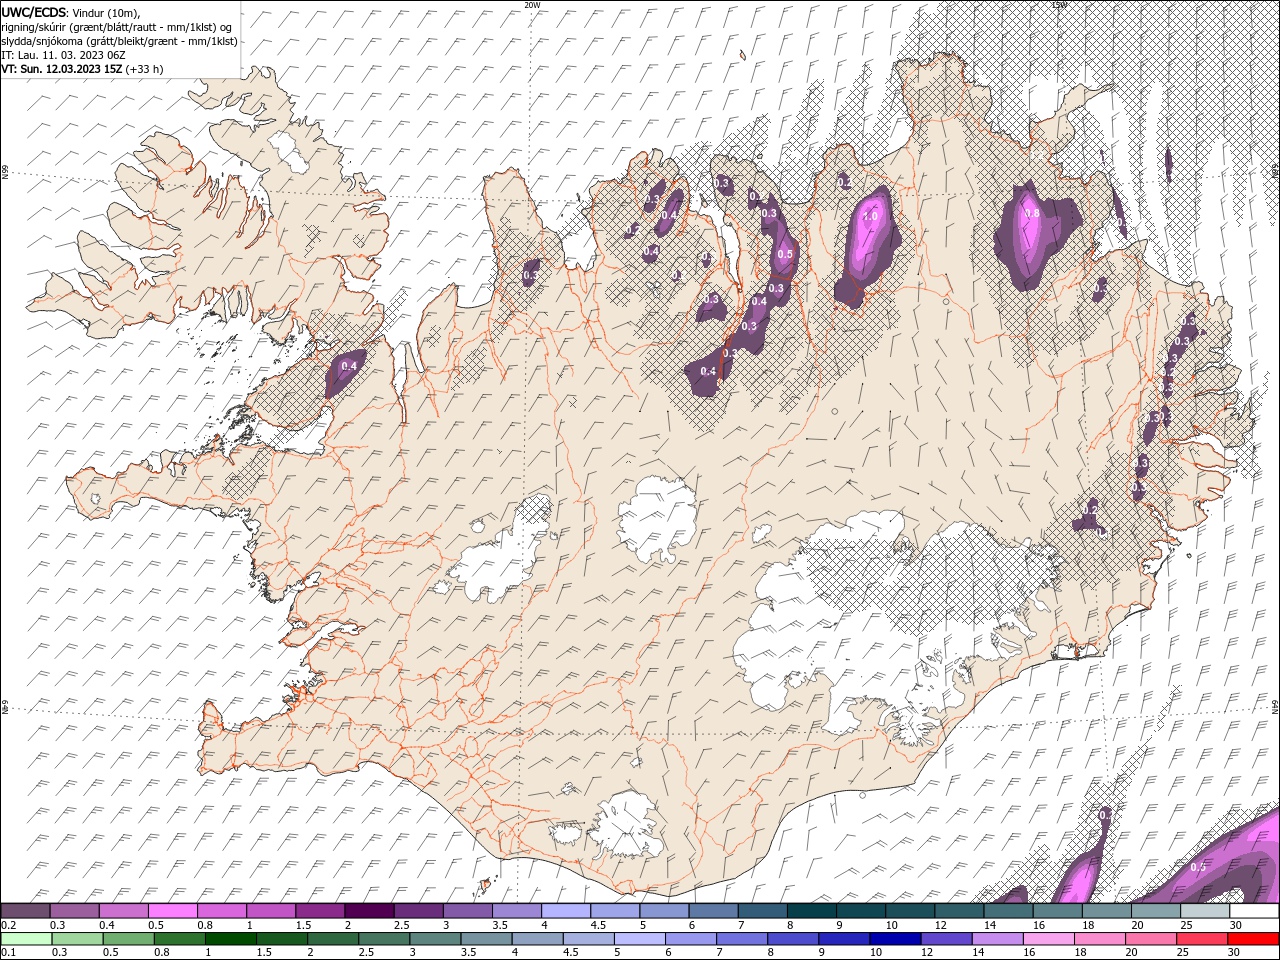Click the '0.2' number label in the purple legend row
This screenshot has width=1280, height=960.
click(x=8, y=925)
